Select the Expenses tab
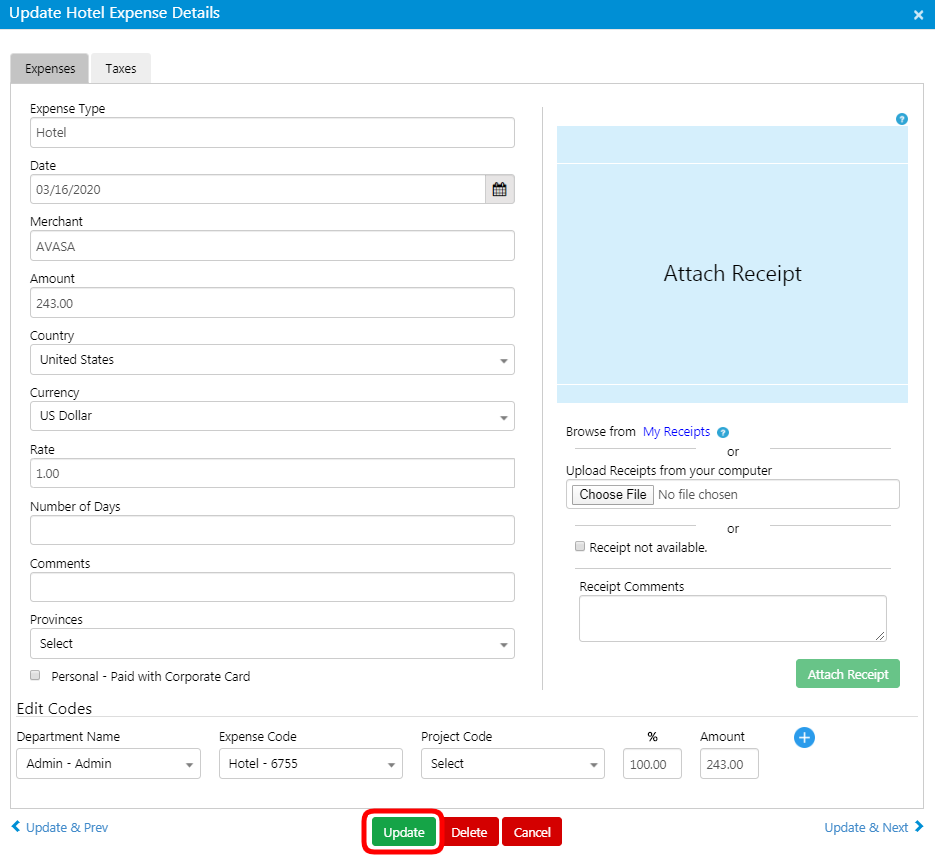Viewport: 935px width, 856px height. (50, 69)
